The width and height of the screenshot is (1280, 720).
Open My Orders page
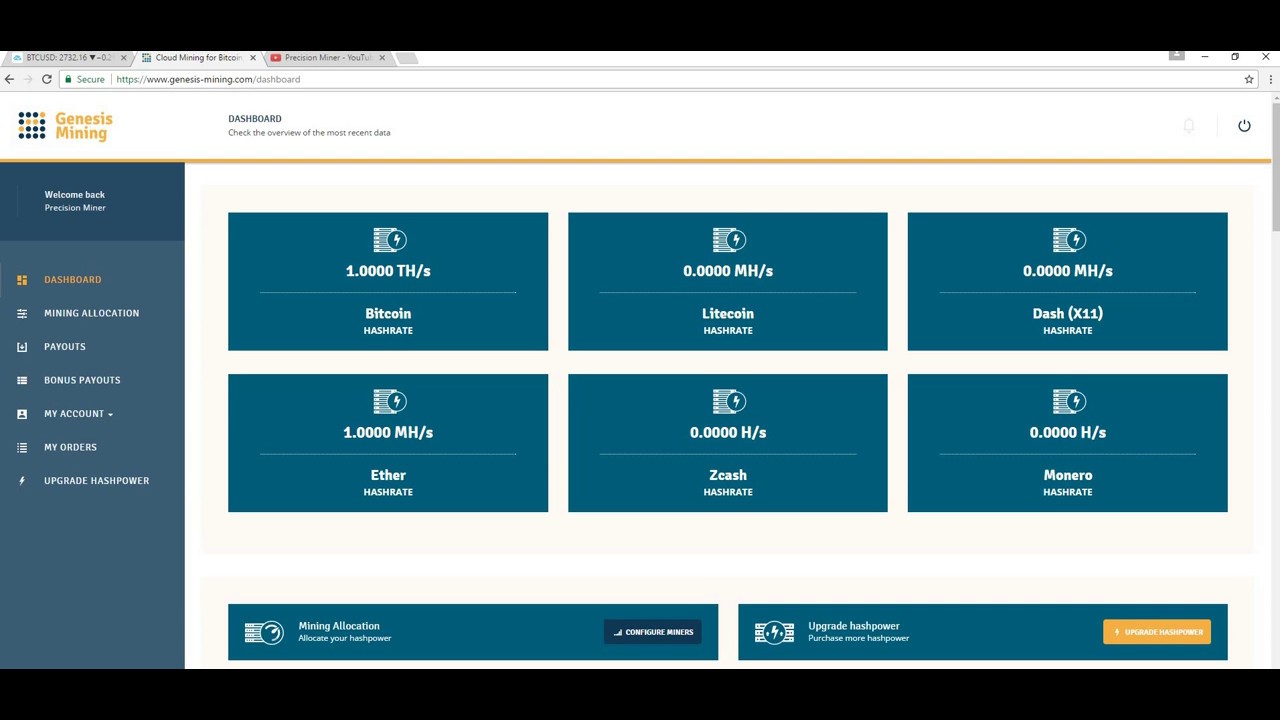70,447
